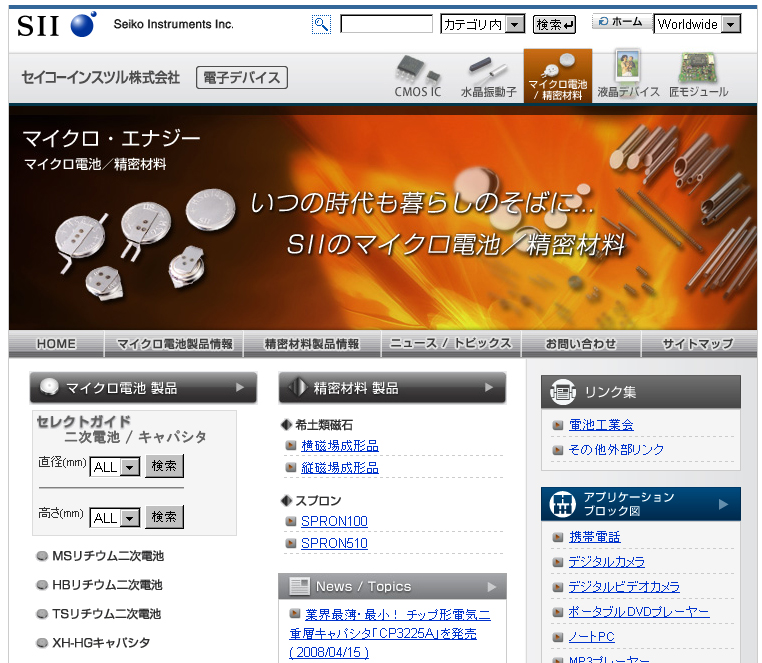
Task: Open the 縦磁場成形品 link
Action: click(x=340, y=467)
